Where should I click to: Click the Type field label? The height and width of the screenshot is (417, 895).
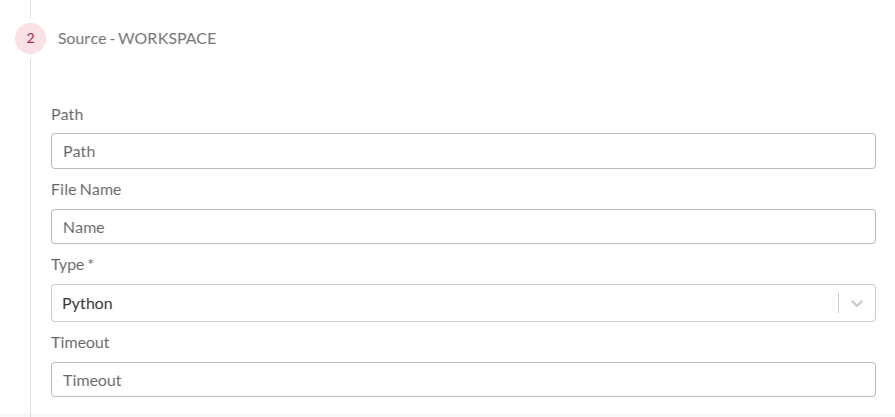tap(66, 265)
